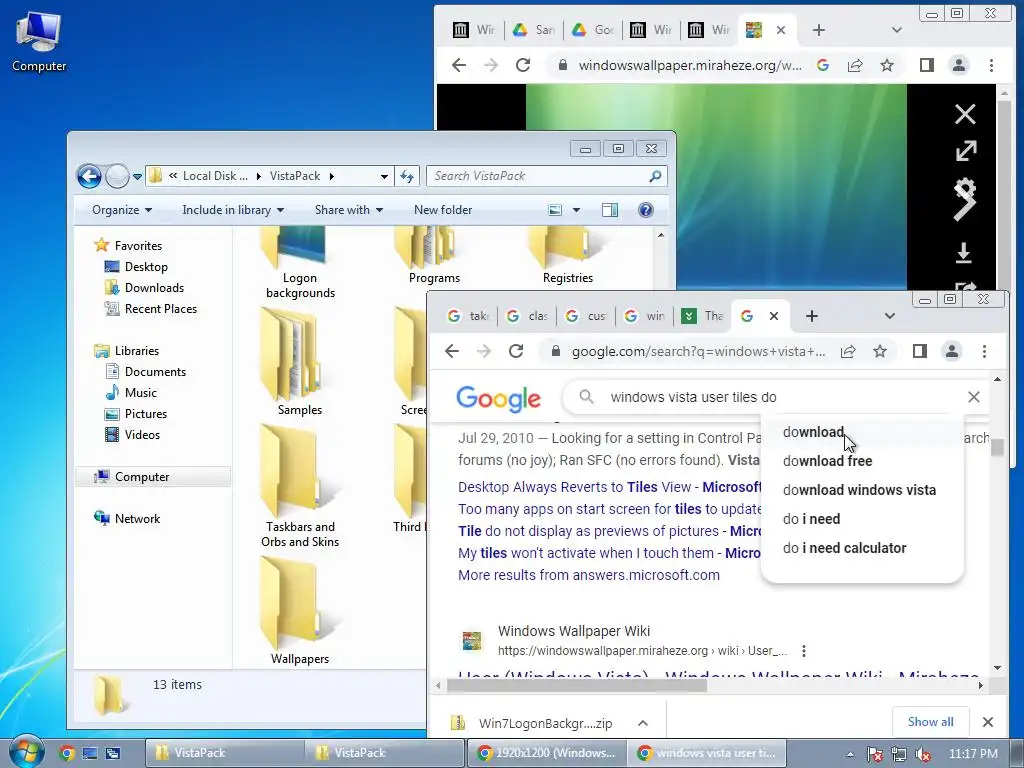Bookmark the windowswallpaper page with star icon
1024x768 pixels.
coord(886,65)
